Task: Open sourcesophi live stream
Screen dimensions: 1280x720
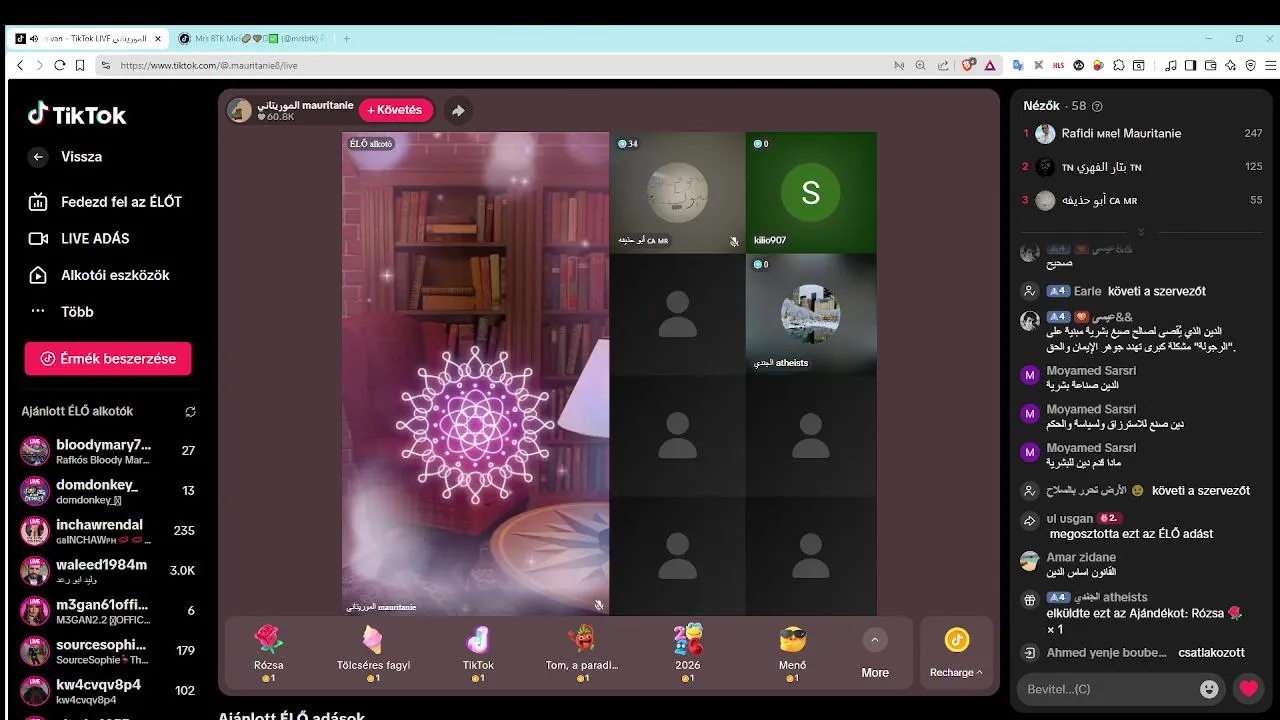Action: click(x=108, y=650)
